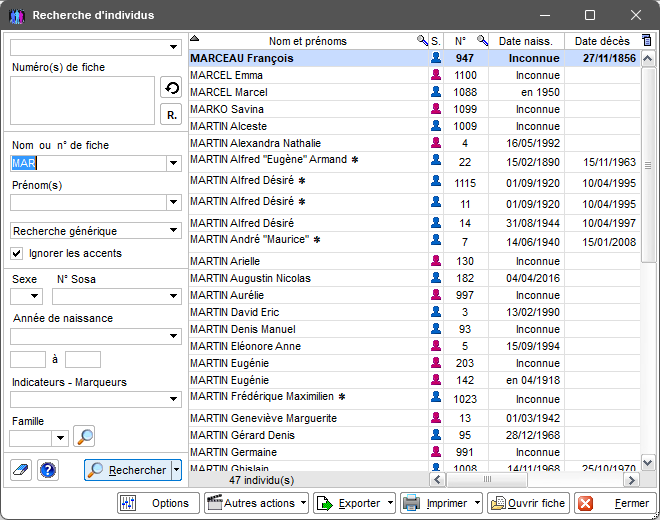Sort by the S. column header
This screenshot has height=520, width=660.
[436, 41]
